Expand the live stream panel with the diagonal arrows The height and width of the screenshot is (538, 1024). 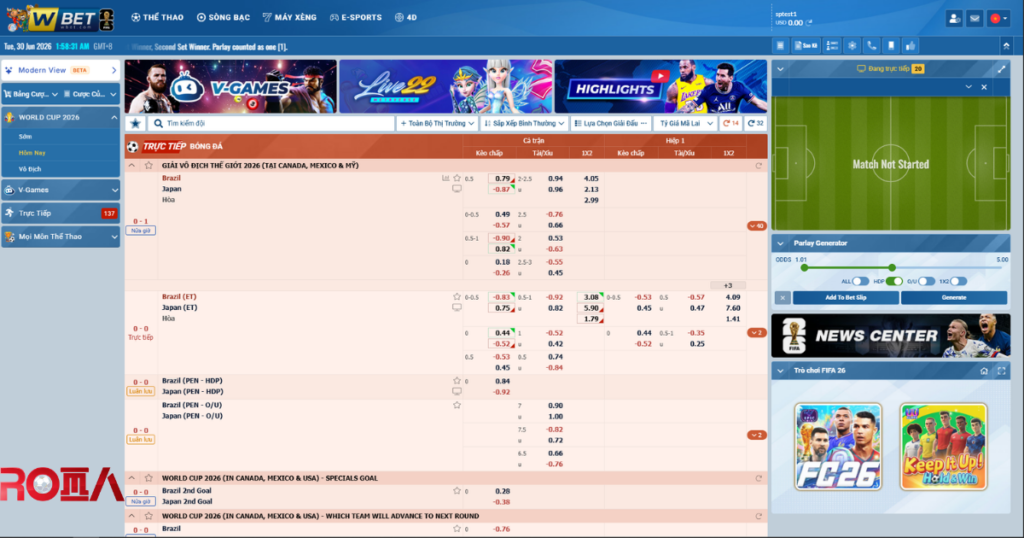click(x=1001, y=69)
